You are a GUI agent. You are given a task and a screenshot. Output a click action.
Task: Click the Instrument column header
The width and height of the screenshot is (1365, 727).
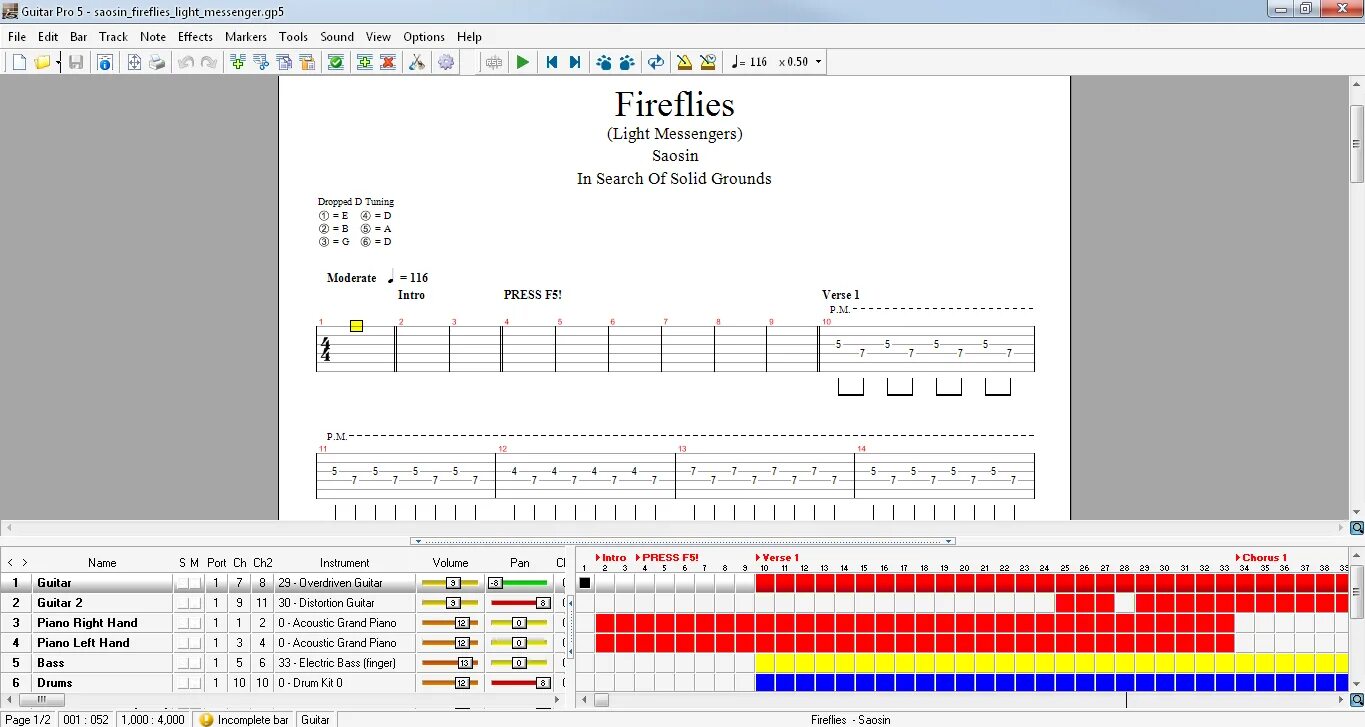point(345,563)
